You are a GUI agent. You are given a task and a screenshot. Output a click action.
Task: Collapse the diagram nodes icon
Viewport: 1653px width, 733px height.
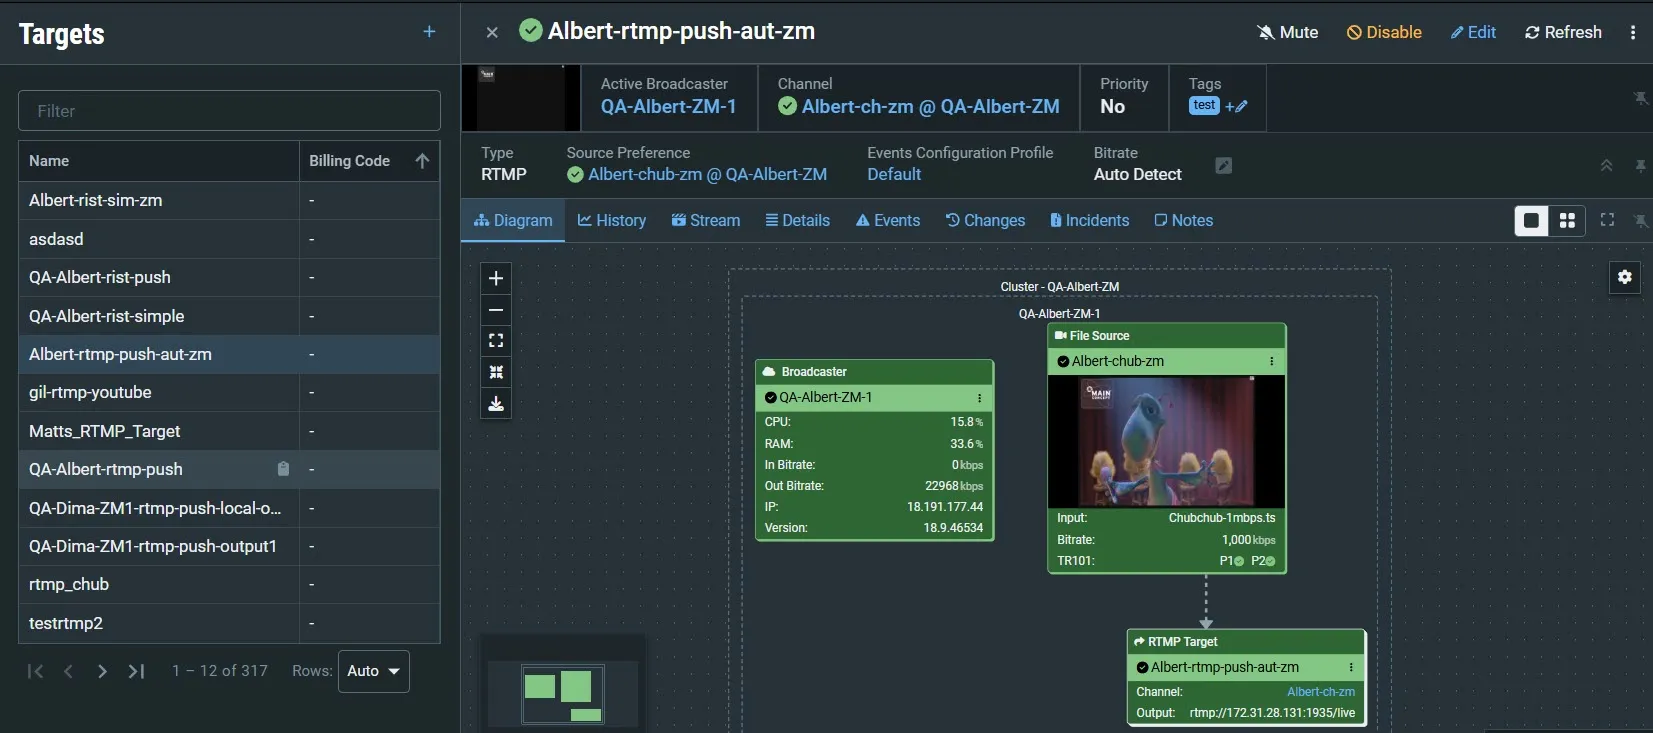[x=496, y=372]
